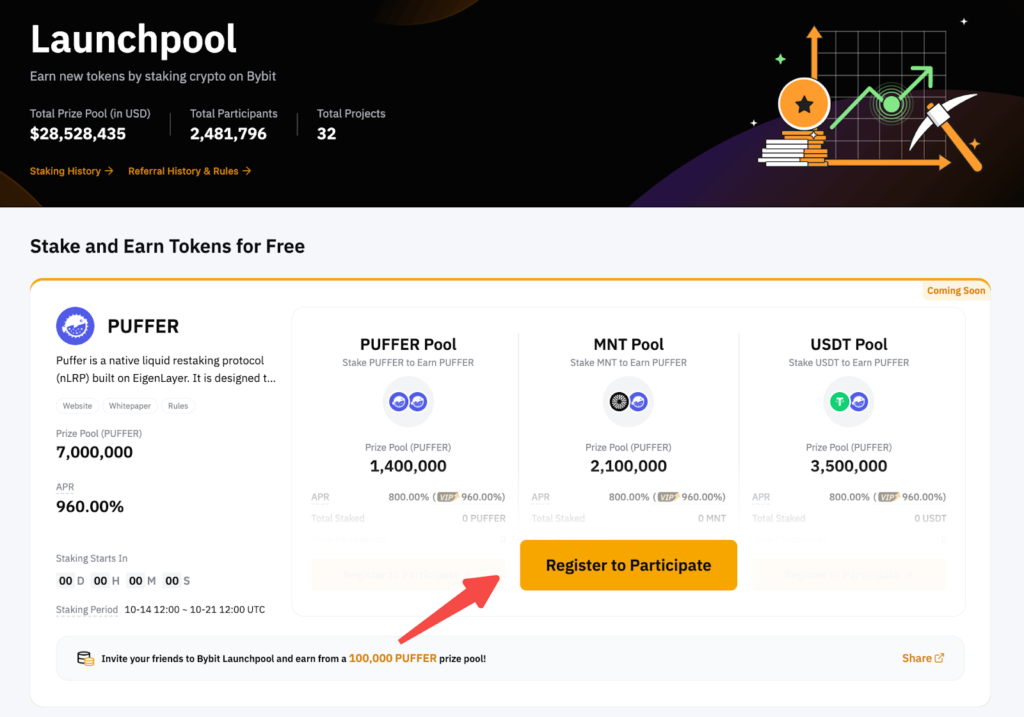View the Rules for the Puffer project

tap(178, 406)
